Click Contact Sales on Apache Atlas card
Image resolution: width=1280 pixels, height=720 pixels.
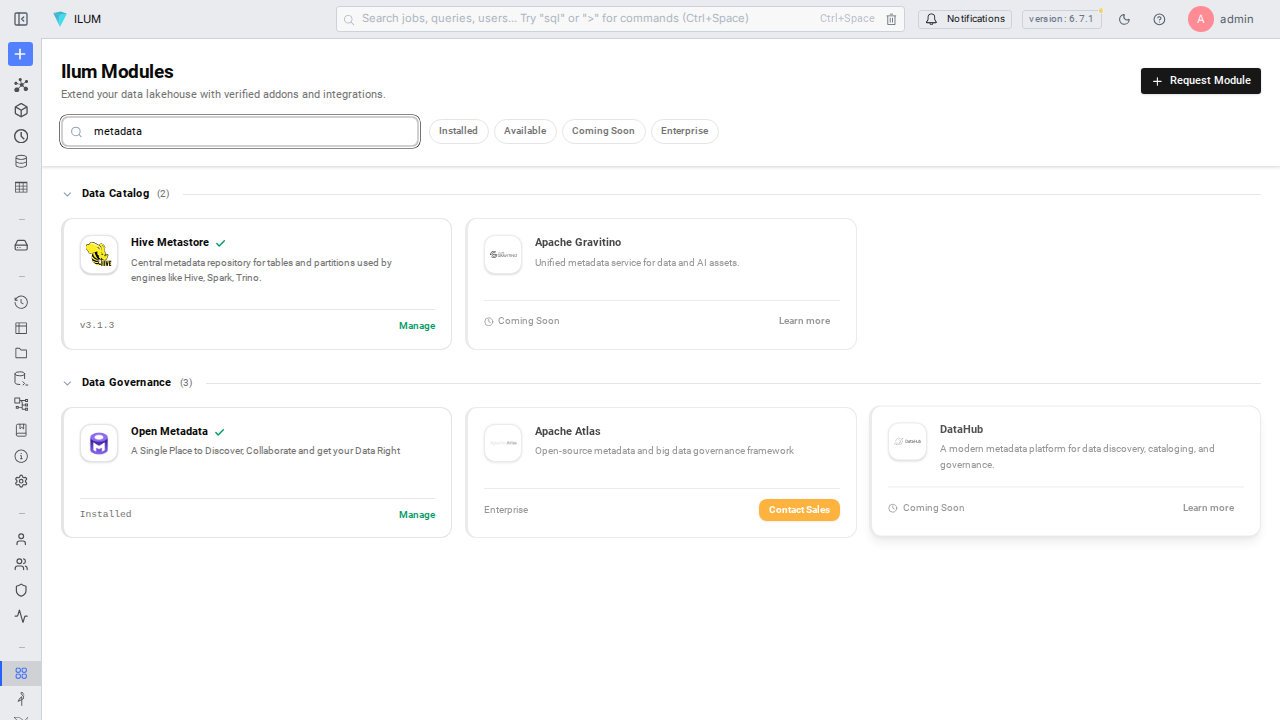point(799,510)
